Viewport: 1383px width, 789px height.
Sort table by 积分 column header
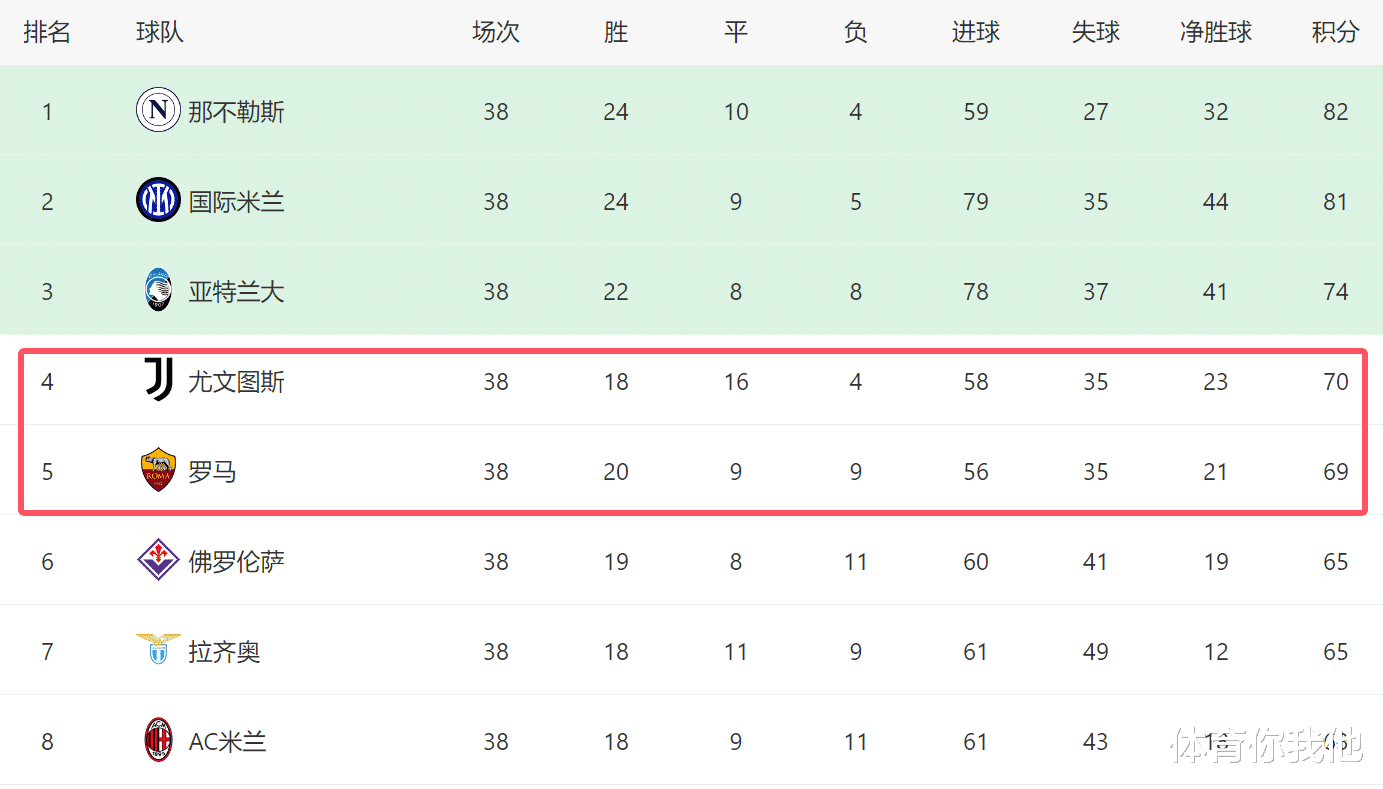click(1335, 32)
